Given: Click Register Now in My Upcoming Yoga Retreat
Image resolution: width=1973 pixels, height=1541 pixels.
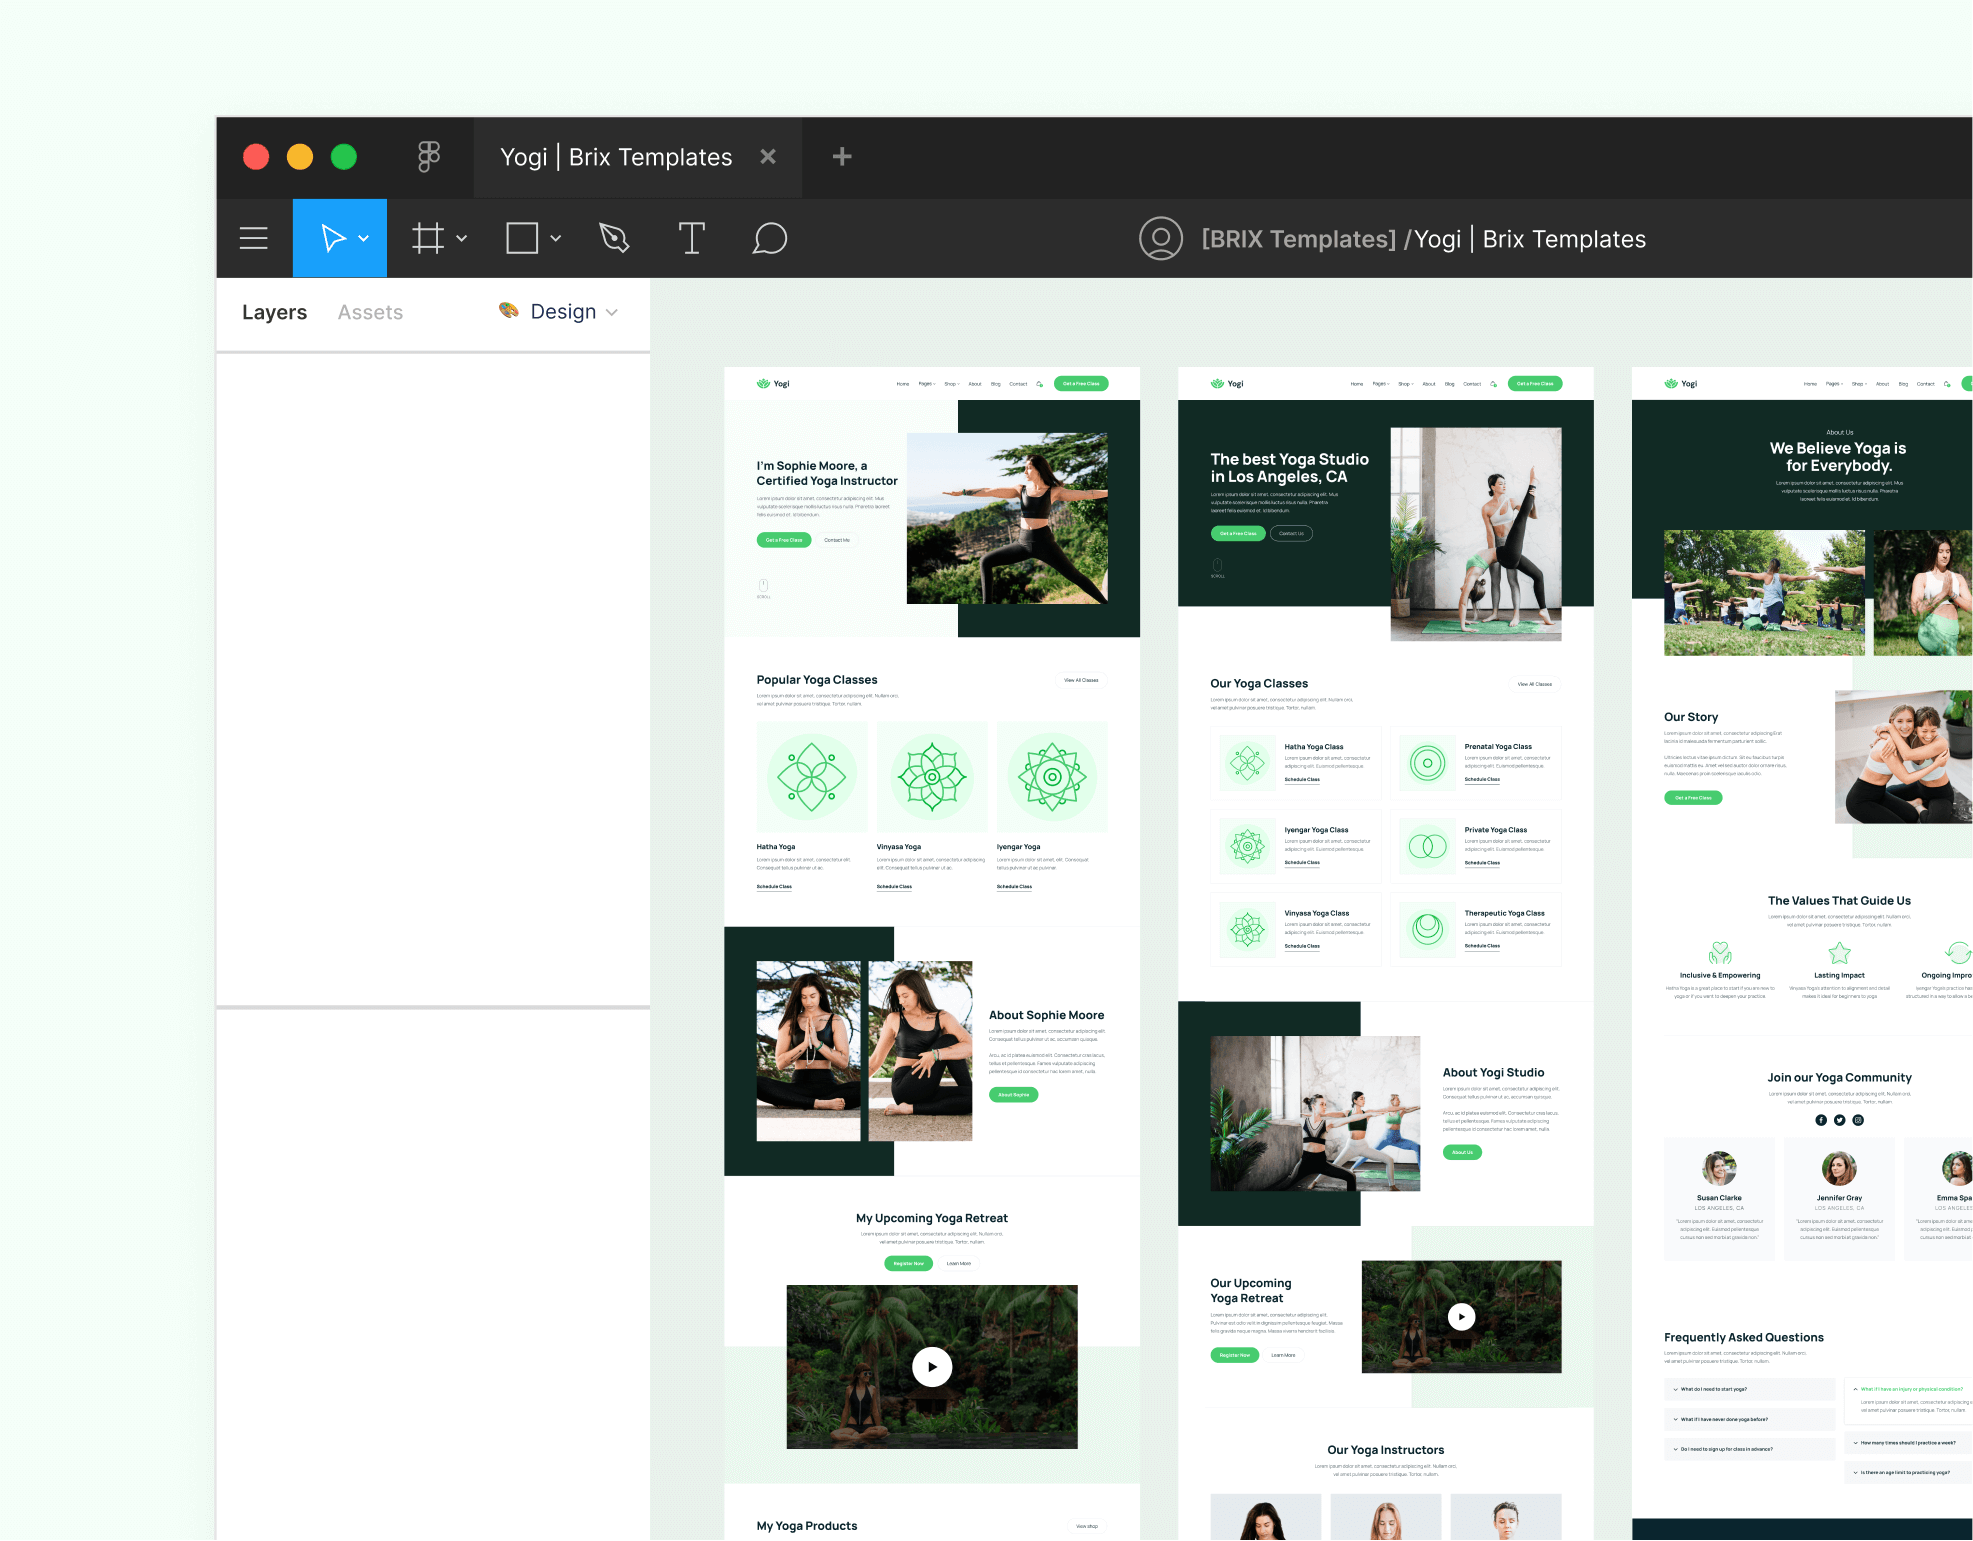Looking at the screenshot, I should click(908, 1263).
